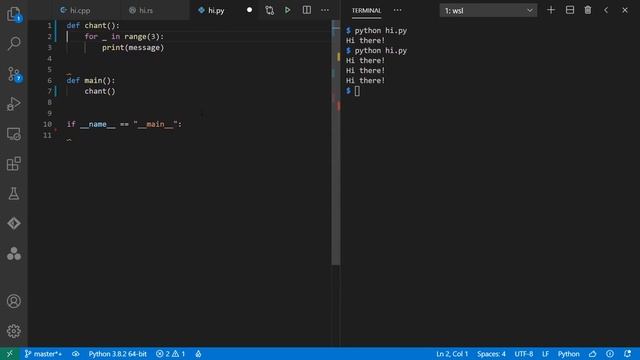
Task: Click the eye icon in status bar
Action: 76,354
